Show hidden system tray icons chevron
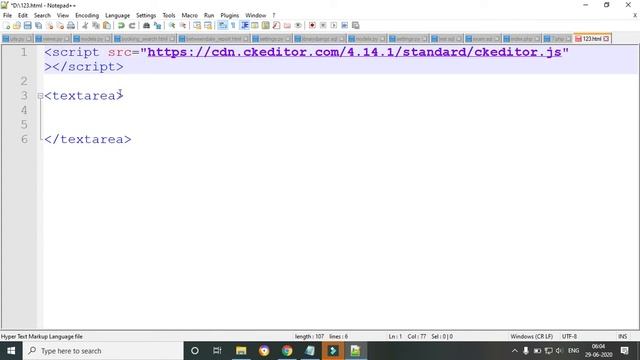Screen dimensions: 640x360 [515, 351]
